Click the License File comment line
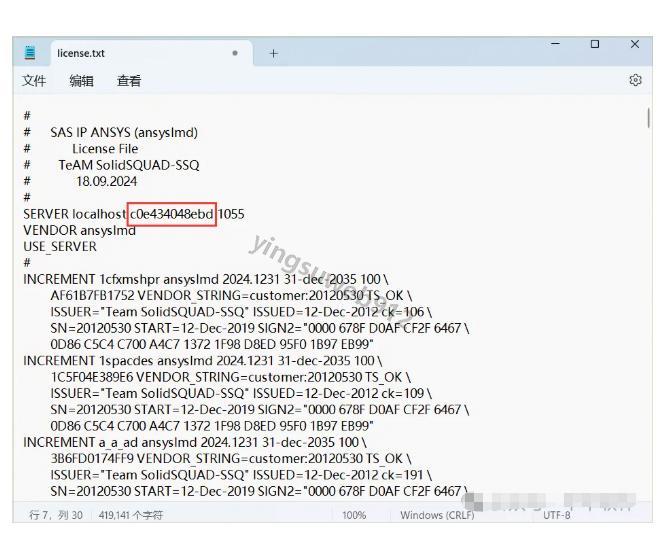 [x=105, y=149]
